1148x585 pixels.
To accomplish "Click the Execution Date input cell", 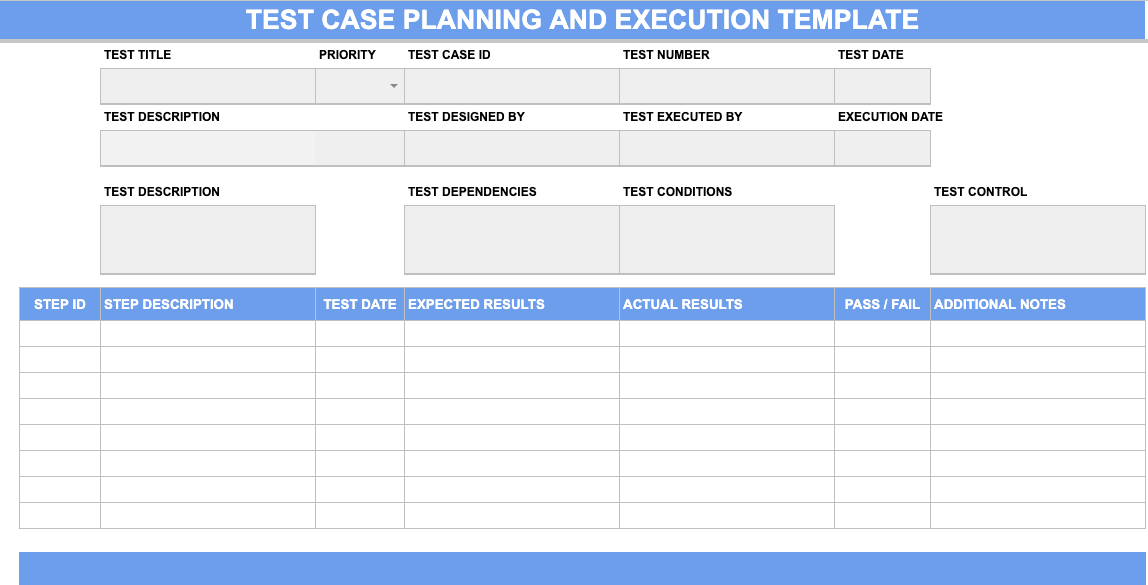I will click(x=882, y=148).
